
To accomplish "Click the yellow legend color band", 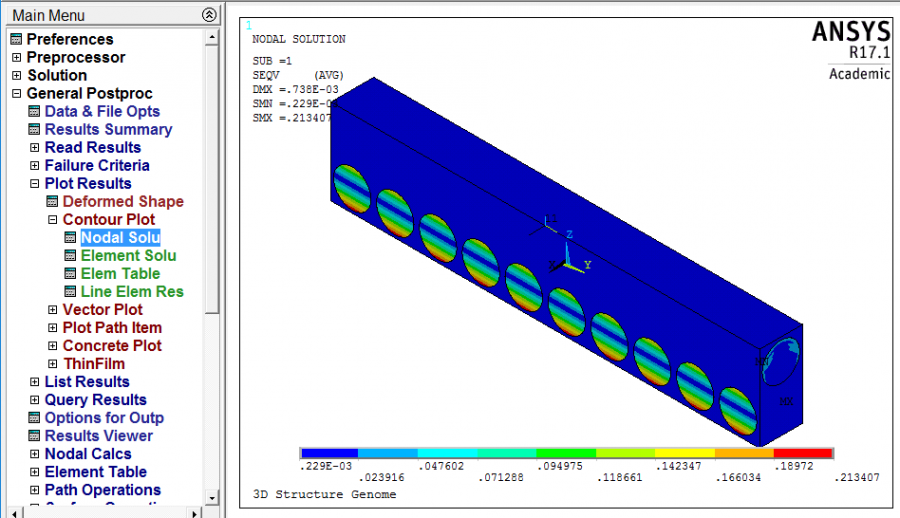I will click(684, 453).
